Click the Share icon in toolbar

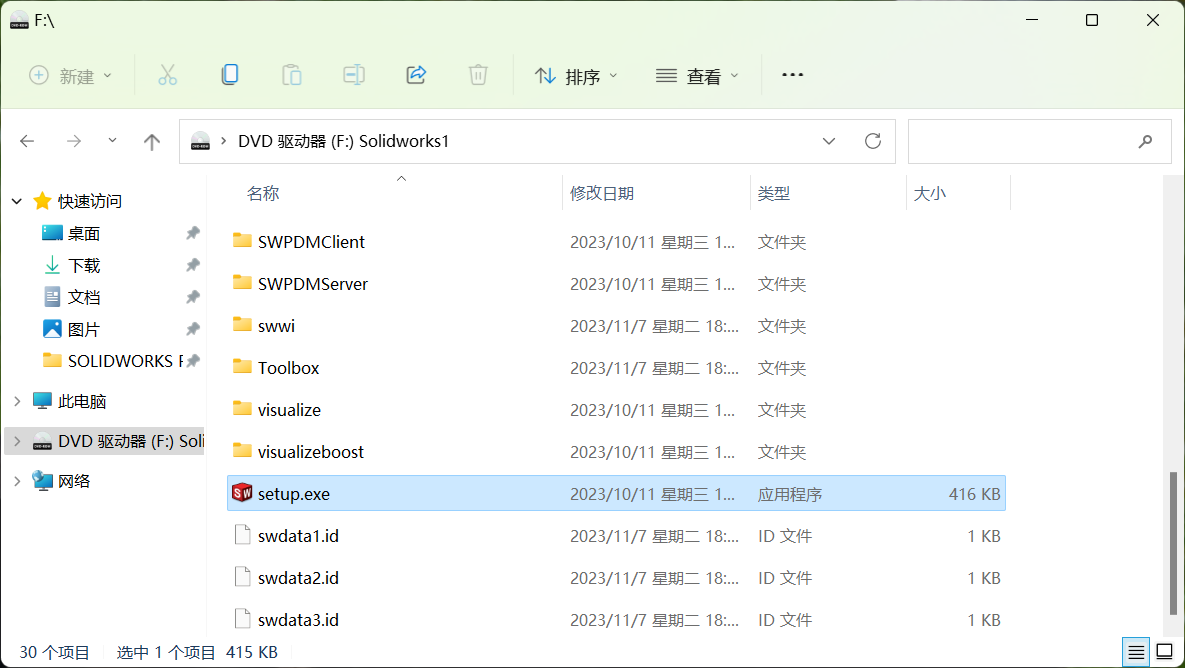(x=416, y=75)
